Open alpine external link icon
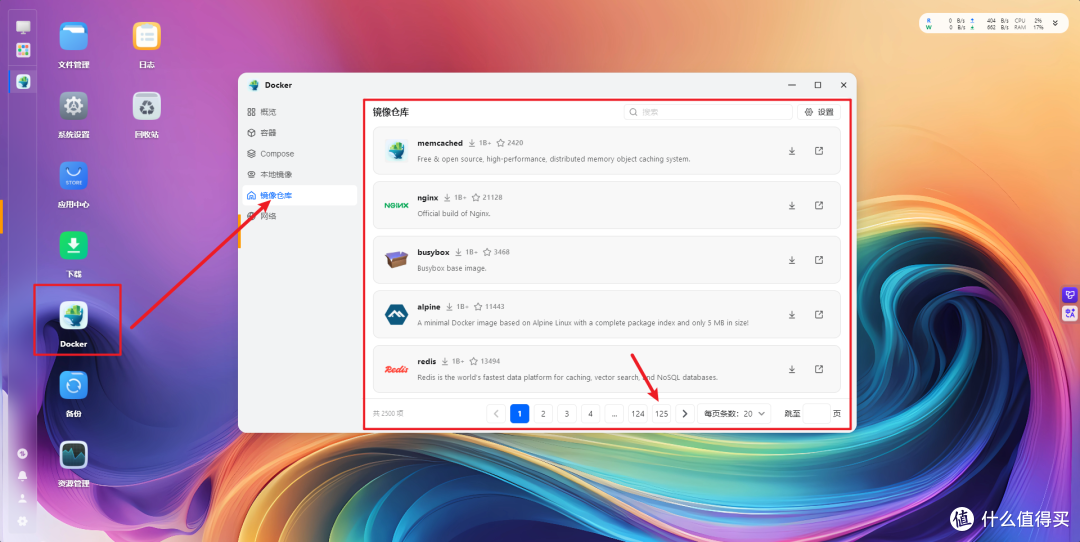This screenshot has height=542, width=1080. click(819, 315)
